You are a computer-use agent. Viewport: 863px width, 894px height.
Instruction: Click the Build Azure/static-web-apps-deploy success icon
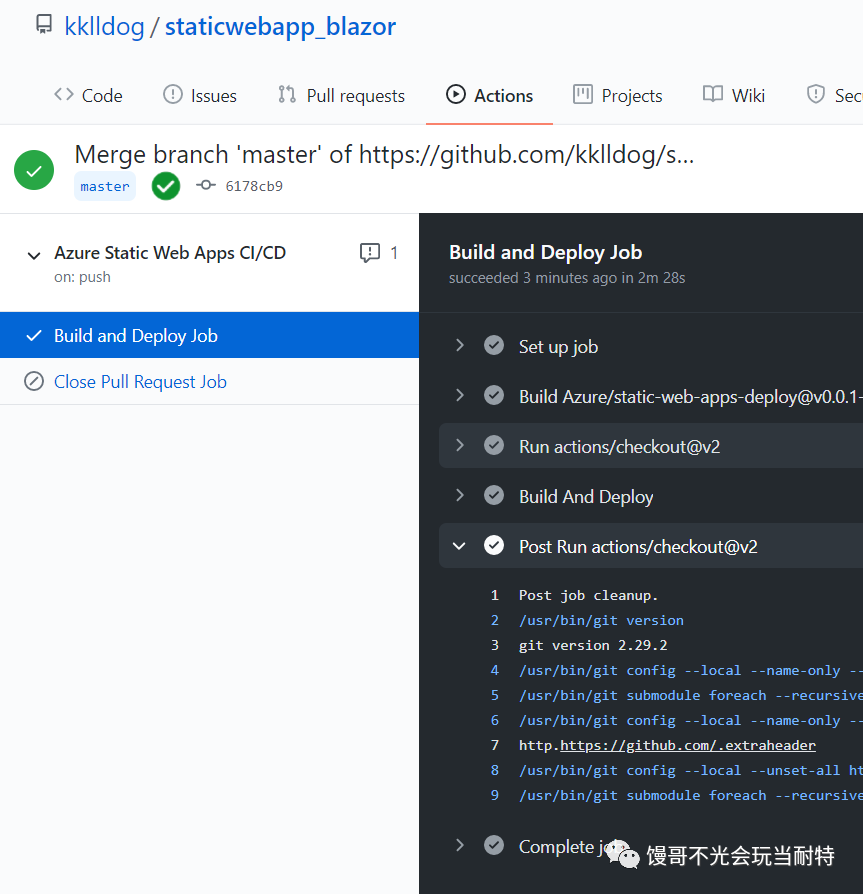[494, 395]
